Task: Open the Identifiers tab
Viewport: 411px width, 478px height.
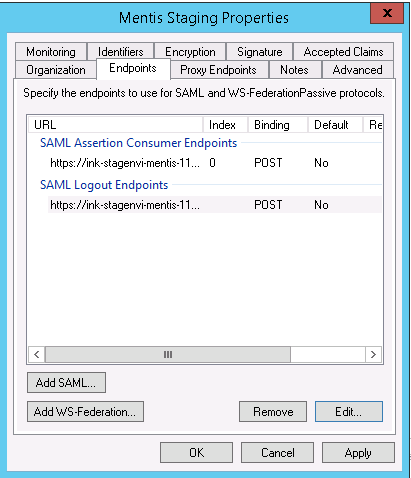Action: [x=120, y=52]
